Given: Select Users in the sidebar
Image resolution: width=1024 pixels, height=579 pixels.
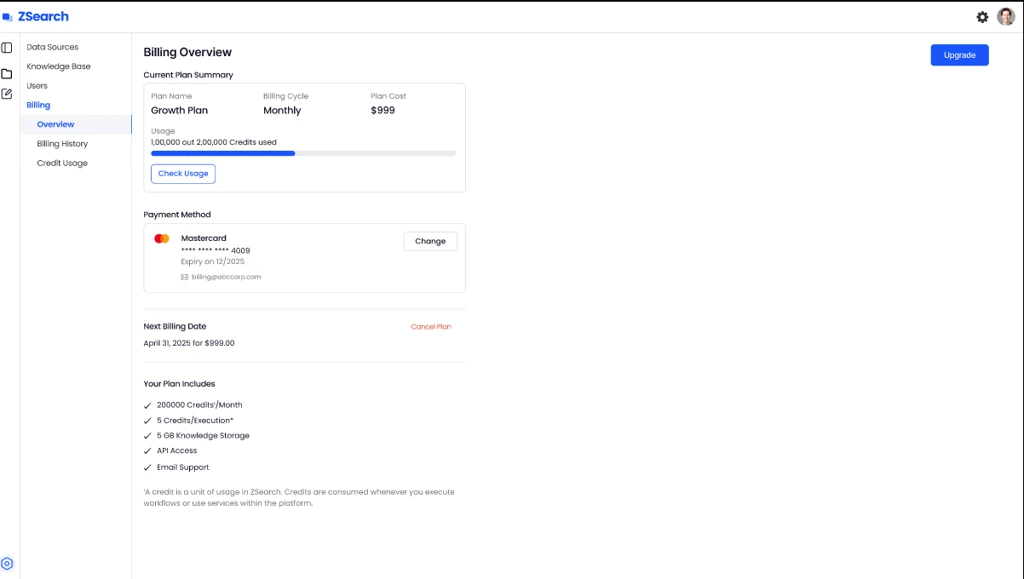Looking at the screenshot, I should pos(37,86).
